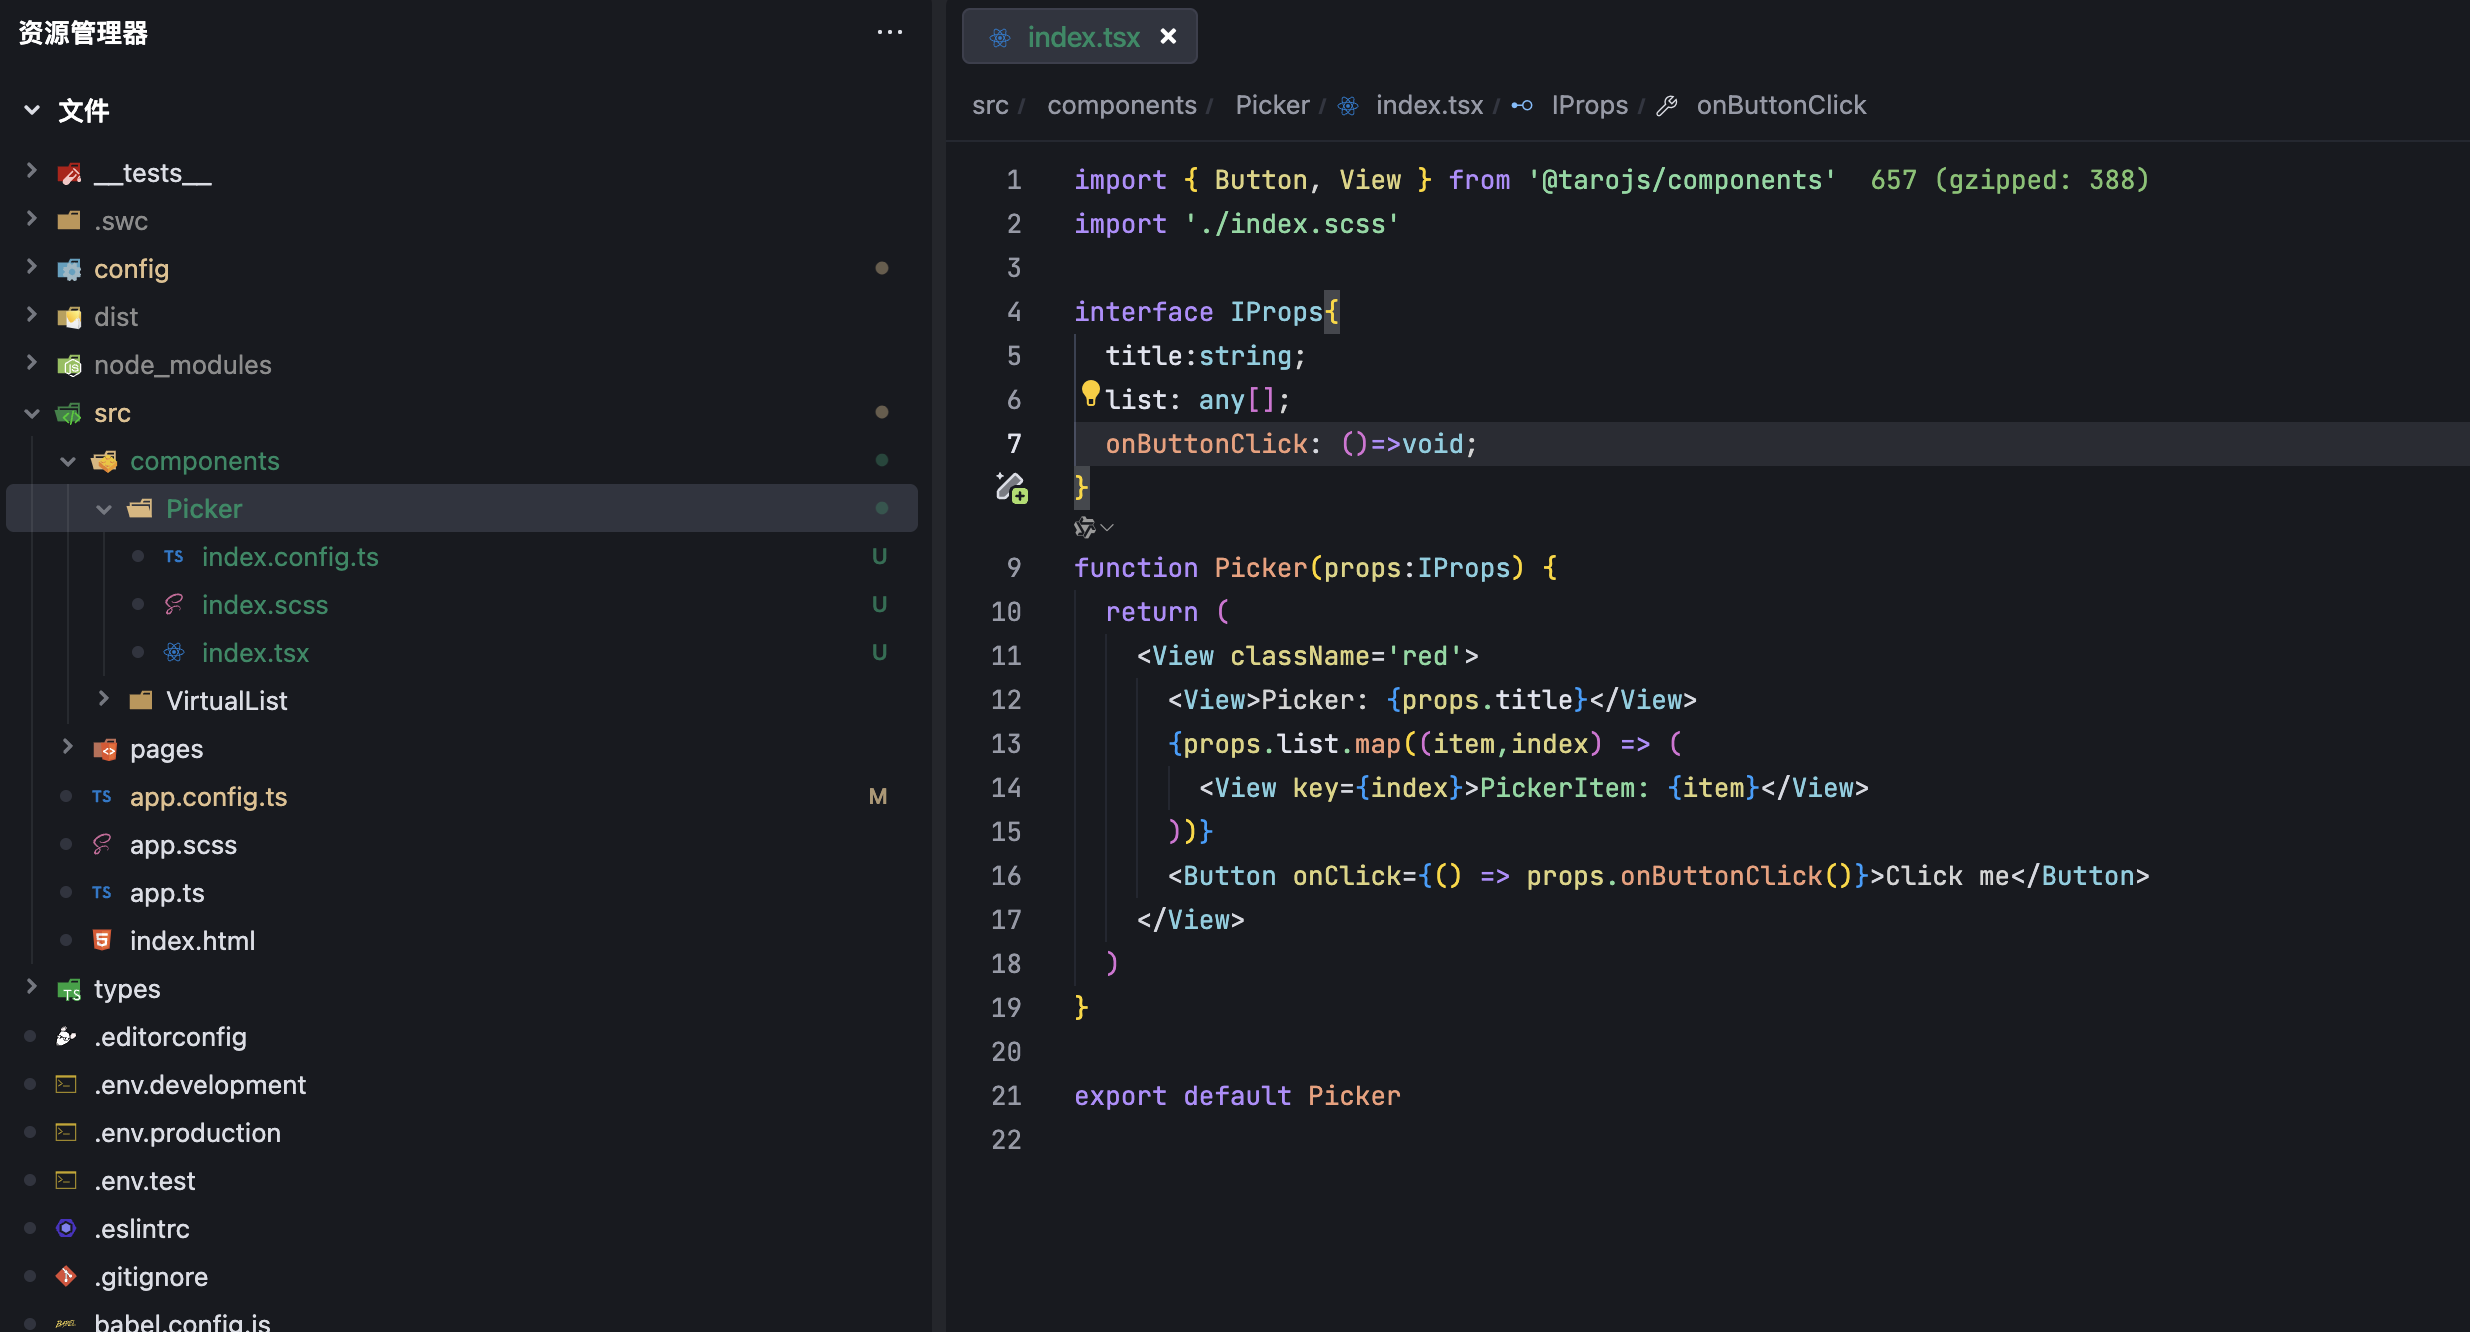This screenshot has height=1332, width=2470.
Task: Click the ESLint icon beside .eslintrc
Action: (66, 1228)
